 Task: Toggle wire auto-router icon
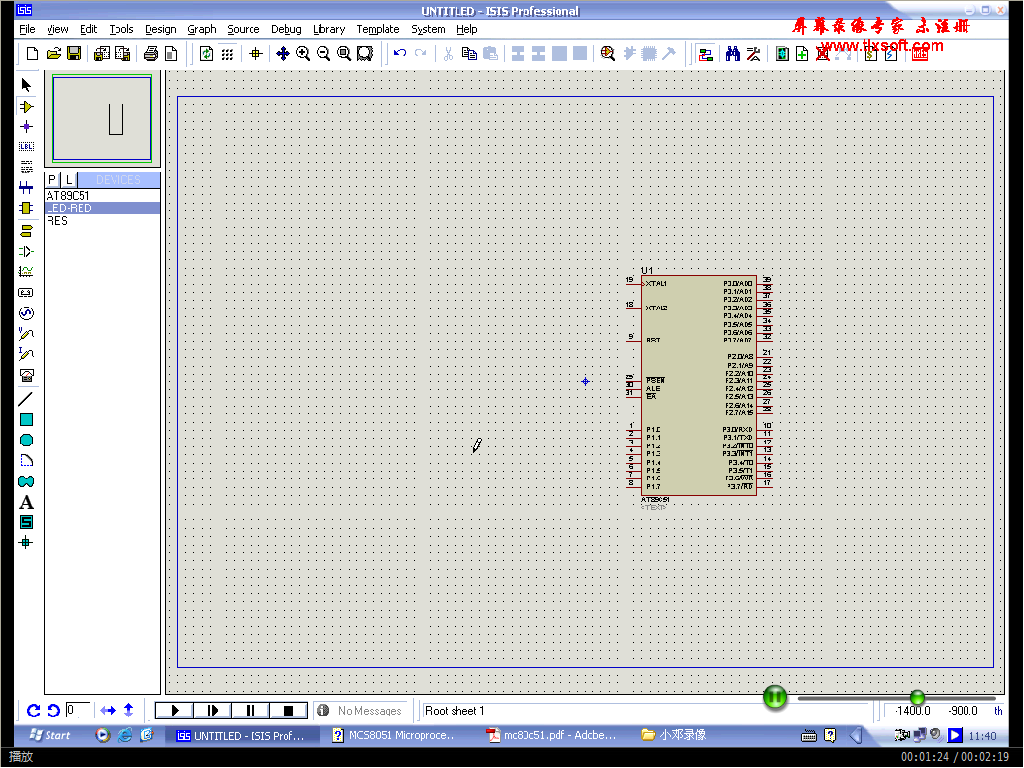(705, 54)
